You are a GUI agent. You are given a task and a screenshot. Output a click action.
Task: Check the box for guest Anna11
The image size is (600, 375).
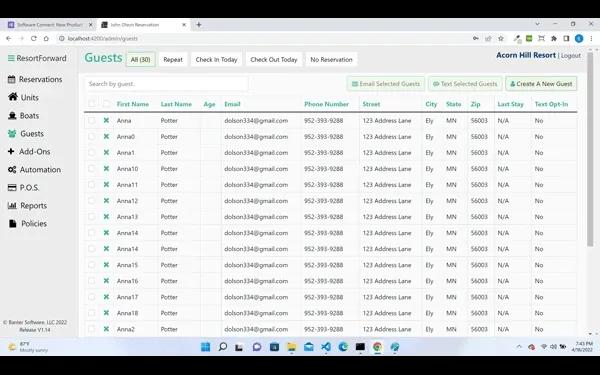91,184
